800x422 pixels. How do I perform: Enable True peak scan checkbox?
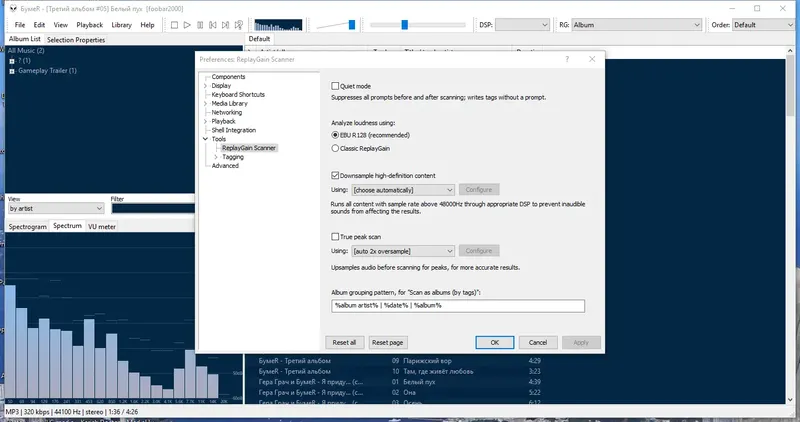point(335,237)
